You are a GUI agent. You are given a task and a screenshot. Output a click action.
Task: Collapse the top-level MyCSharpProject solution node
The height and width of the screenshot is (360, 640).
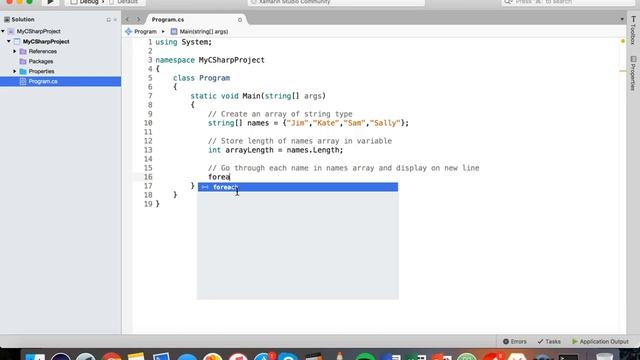coord(3,31)
